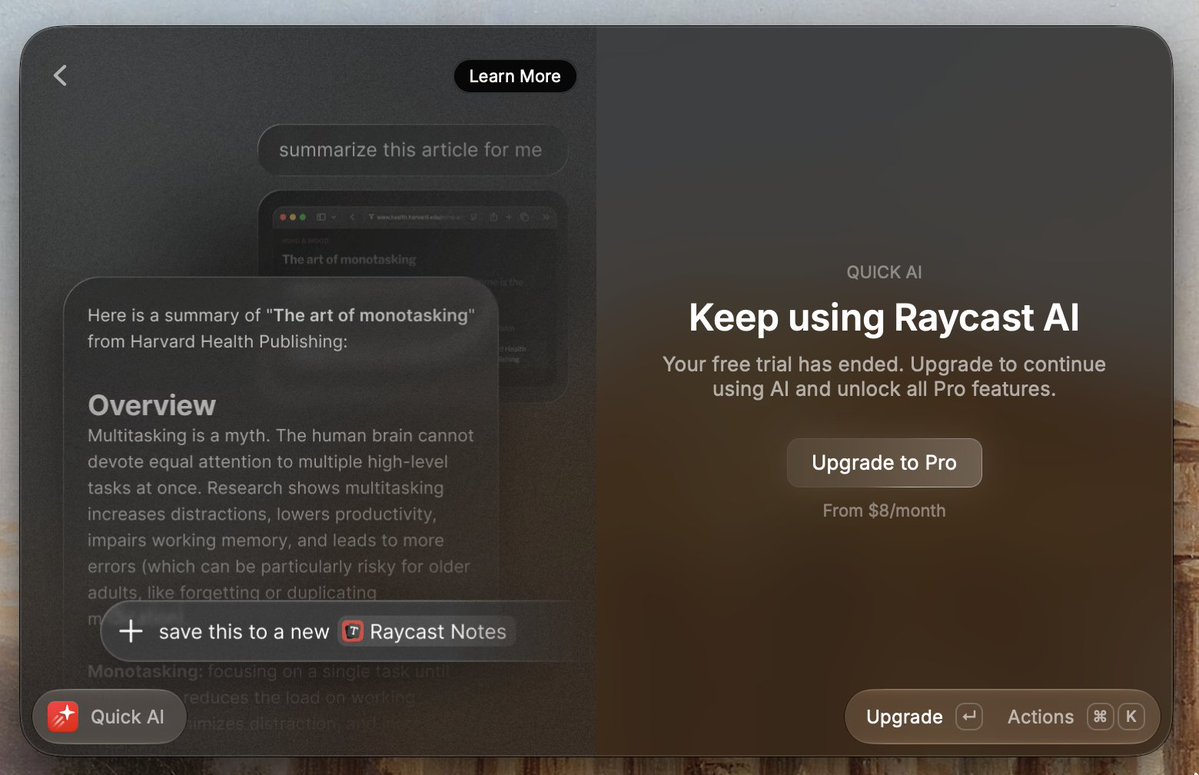1199x775 pixels.
Task: Click the 'Keep using Raycast AI' heading
Action: 884,317
